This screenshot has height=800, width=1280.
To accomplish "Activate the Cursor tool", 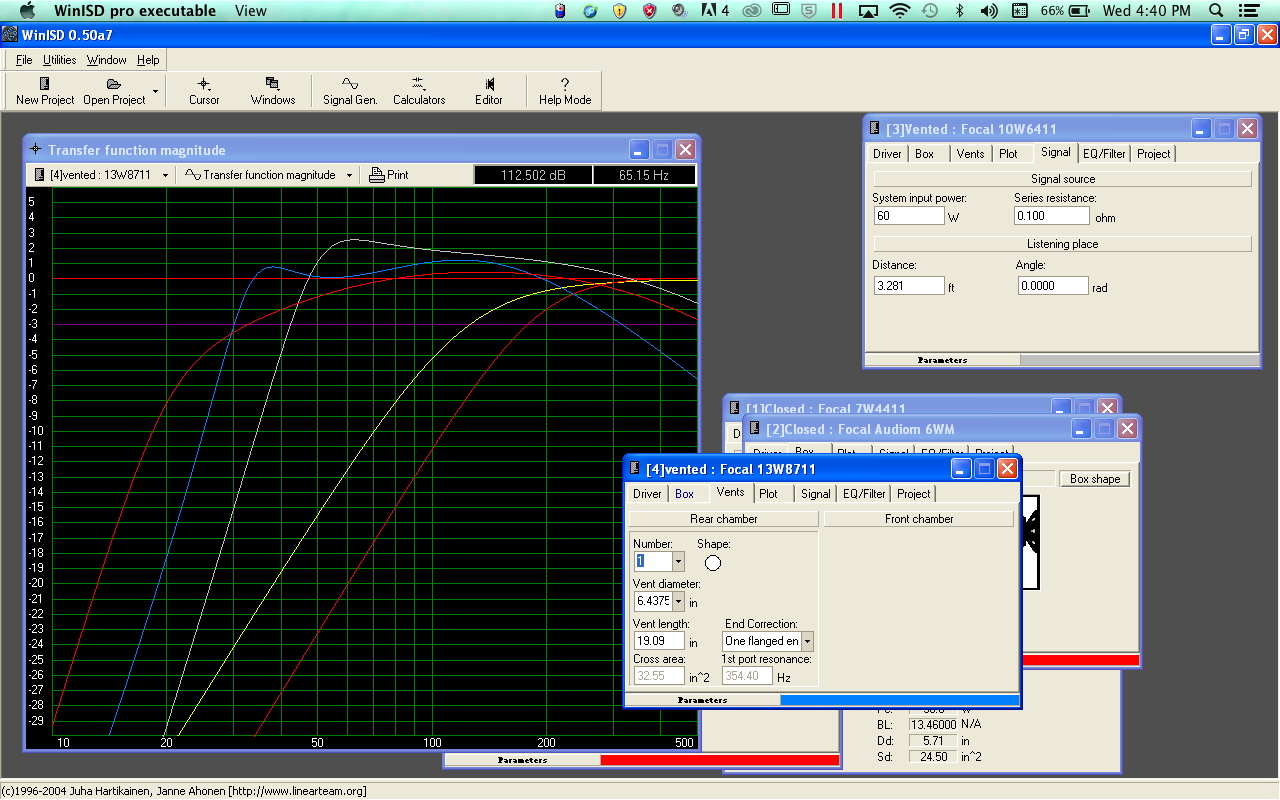I will (x=204, y=91).
